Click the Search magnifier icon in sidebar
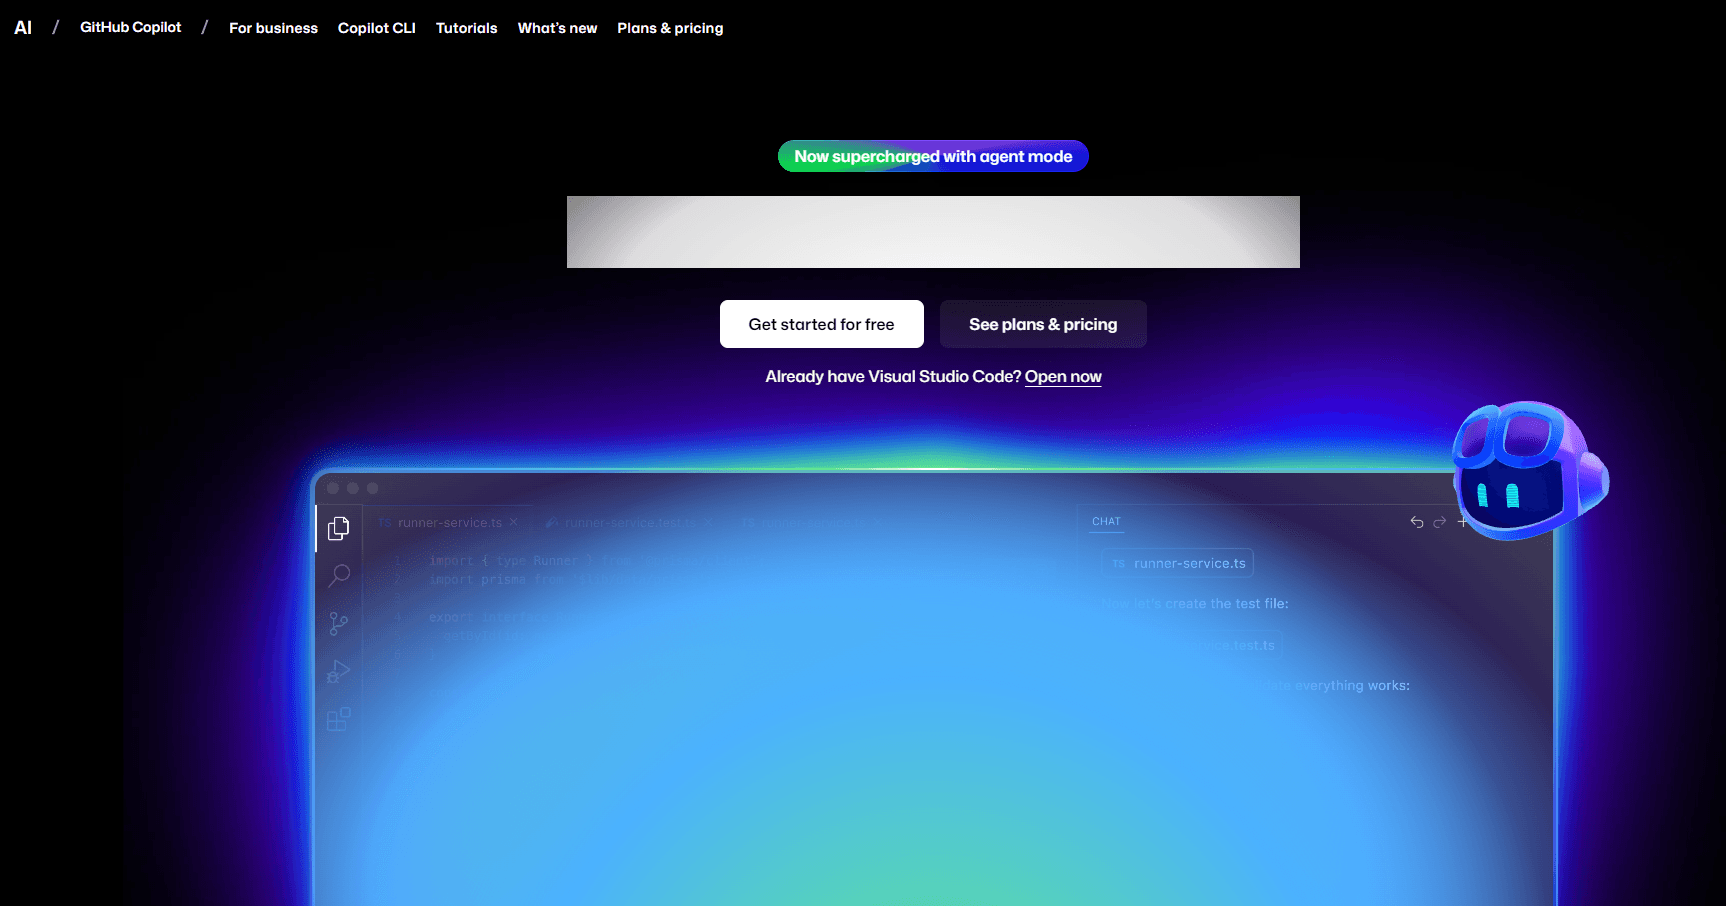Viewport: 1726px width, 906px height. [339, 575]
